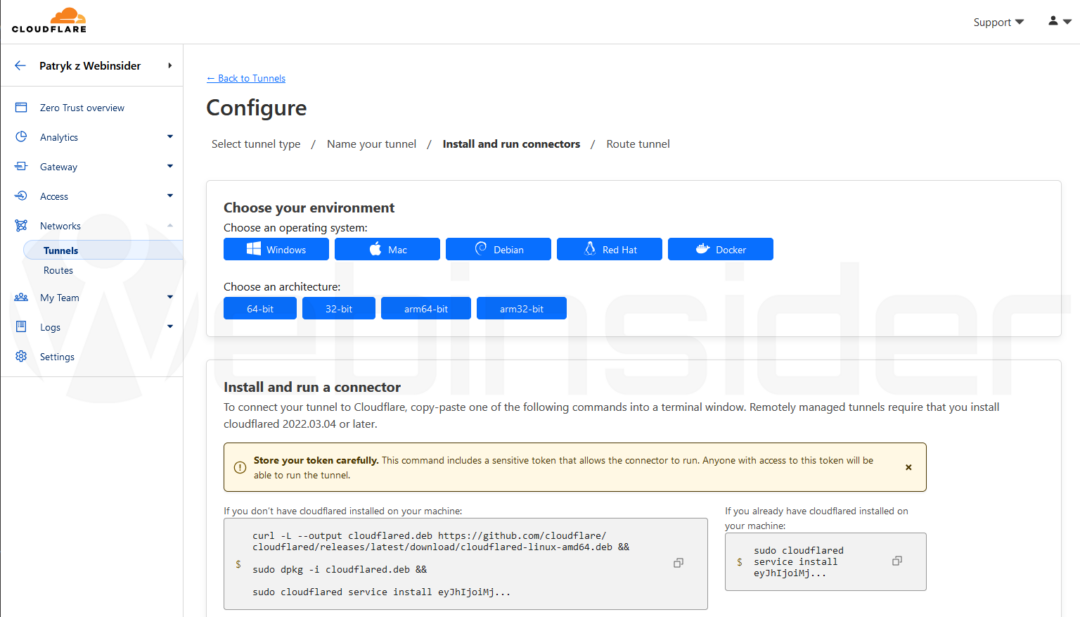Open the user account icon menu
Image resolution: width=1080 pixels, height=617 pixels.
pyautogui.click(x=1059, y=21)
